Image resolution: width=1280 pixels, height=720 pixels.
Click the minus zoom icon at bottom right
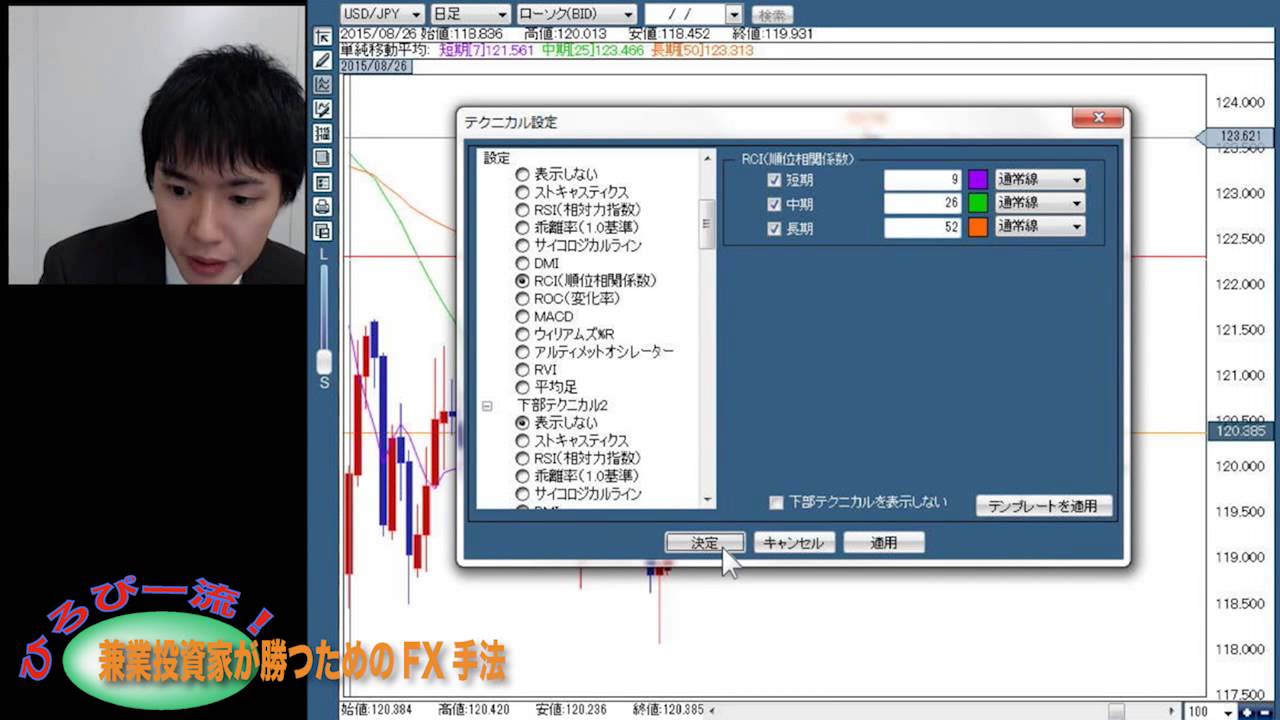pos(1266,712)
